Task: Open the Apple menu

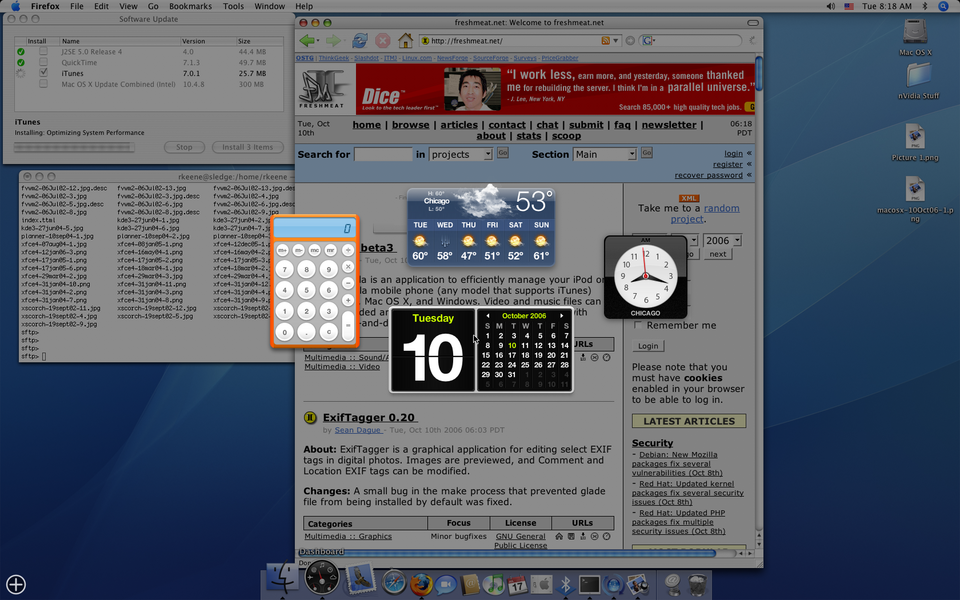Action: click(x=16, y=6)
